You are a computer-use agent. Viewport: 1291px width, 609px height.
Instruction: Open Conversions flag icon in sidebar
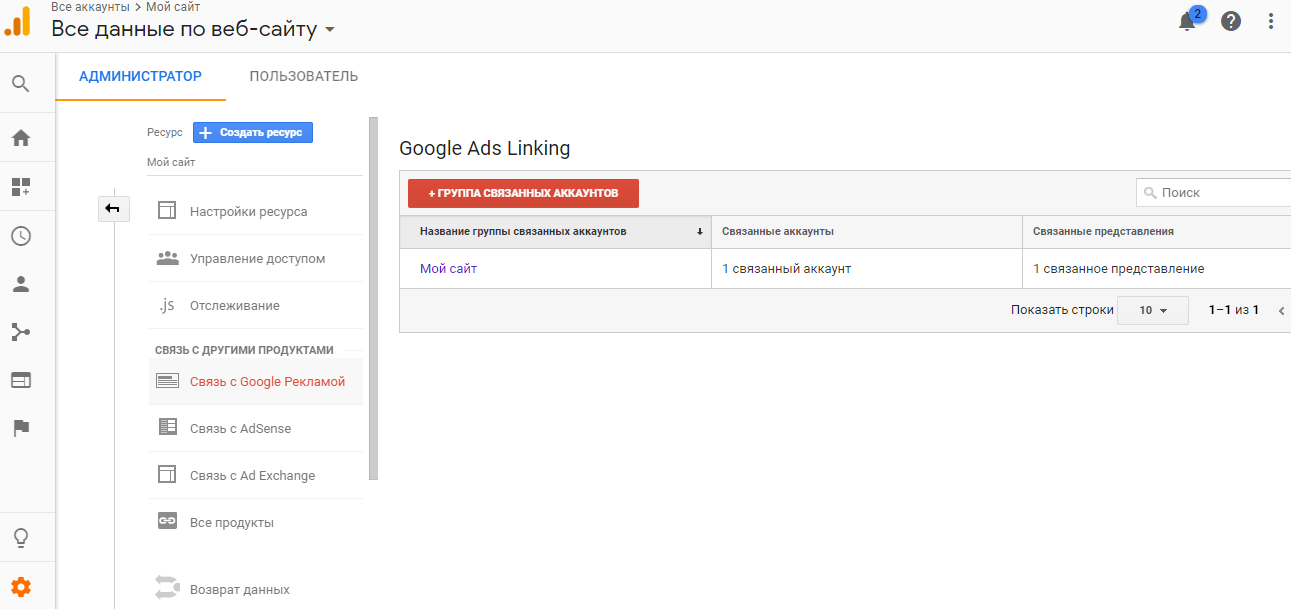coord(21,428)
